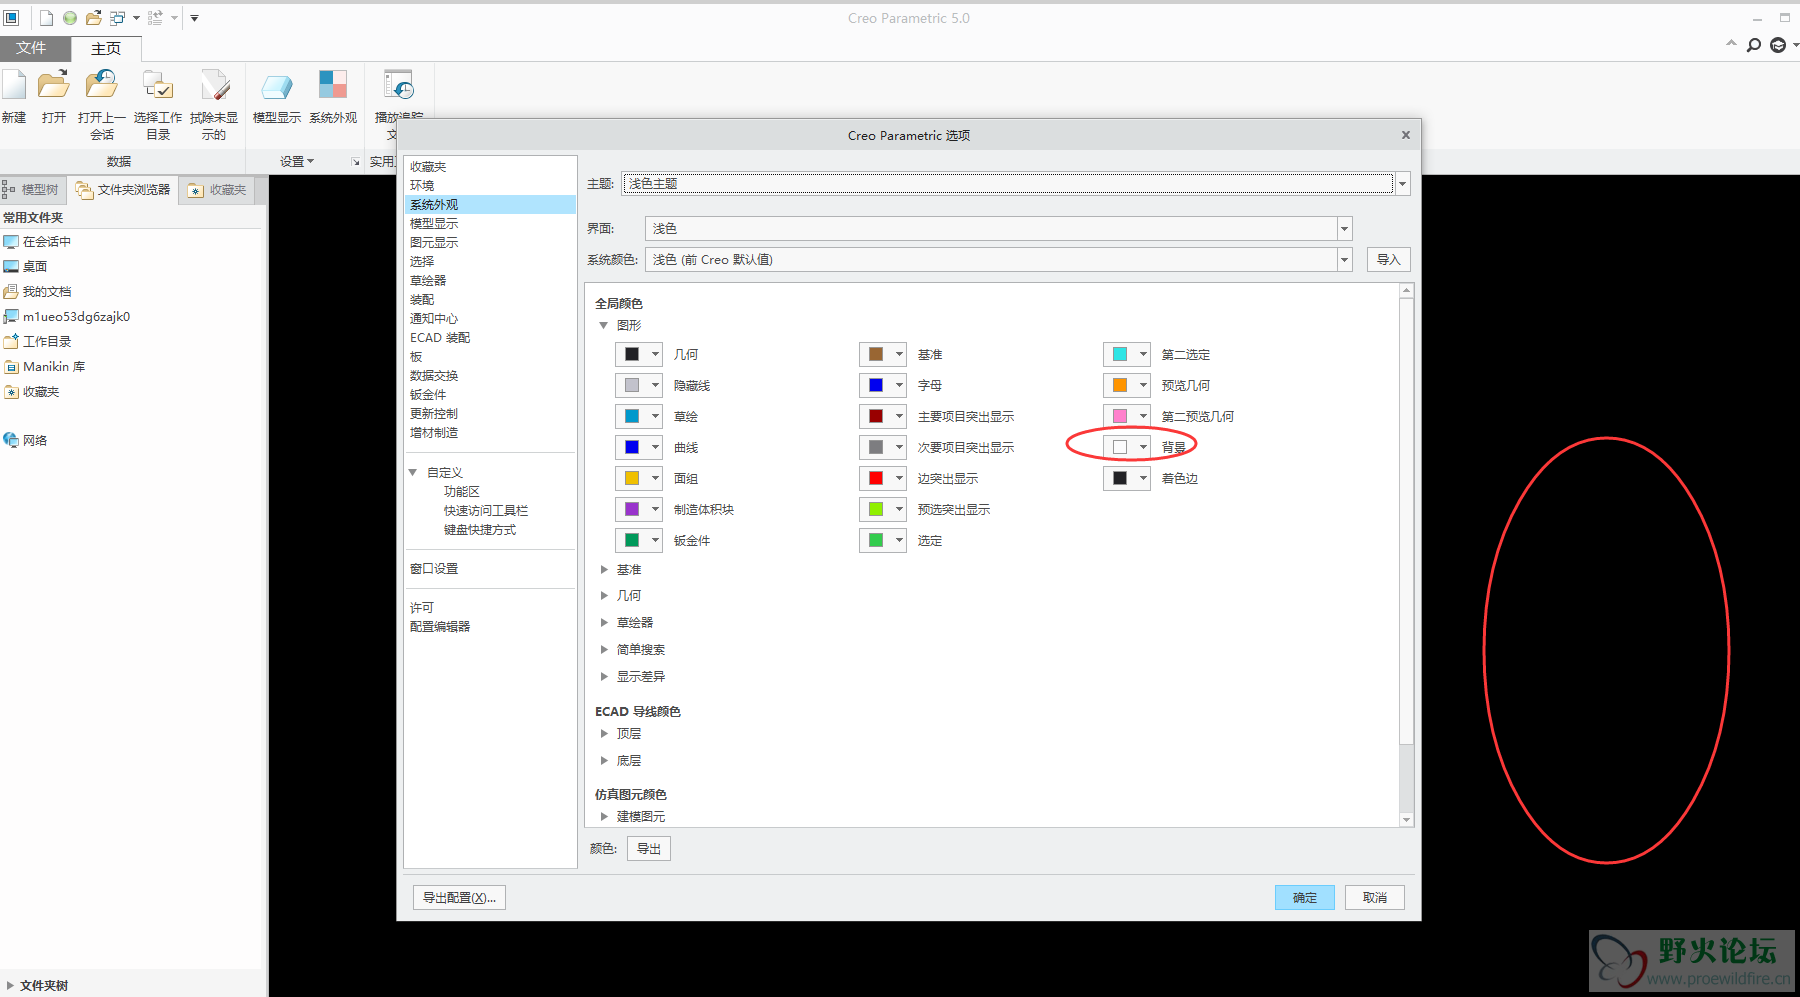The height and width of the screenshot is (997, 1800).
Task: Expand the 显示差异 section
Action: click(604, 677)
